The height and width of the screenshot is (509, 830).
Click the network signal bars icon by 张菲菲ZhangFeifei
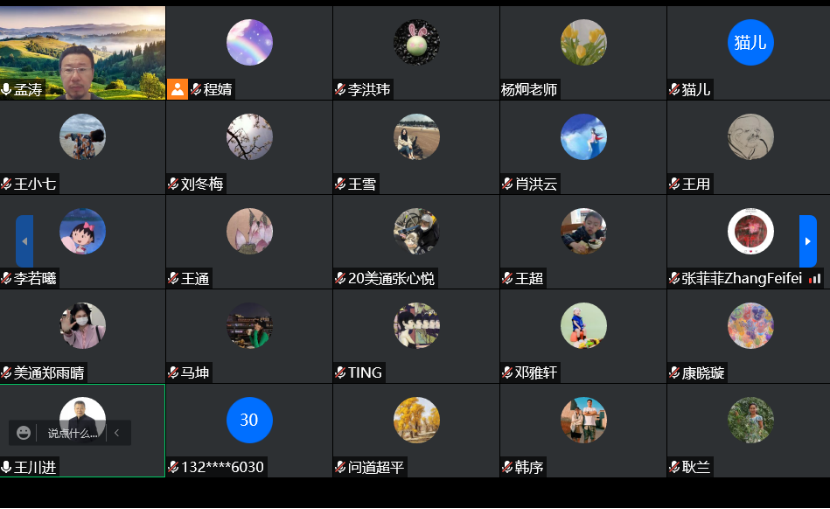[x=815, y=278]
